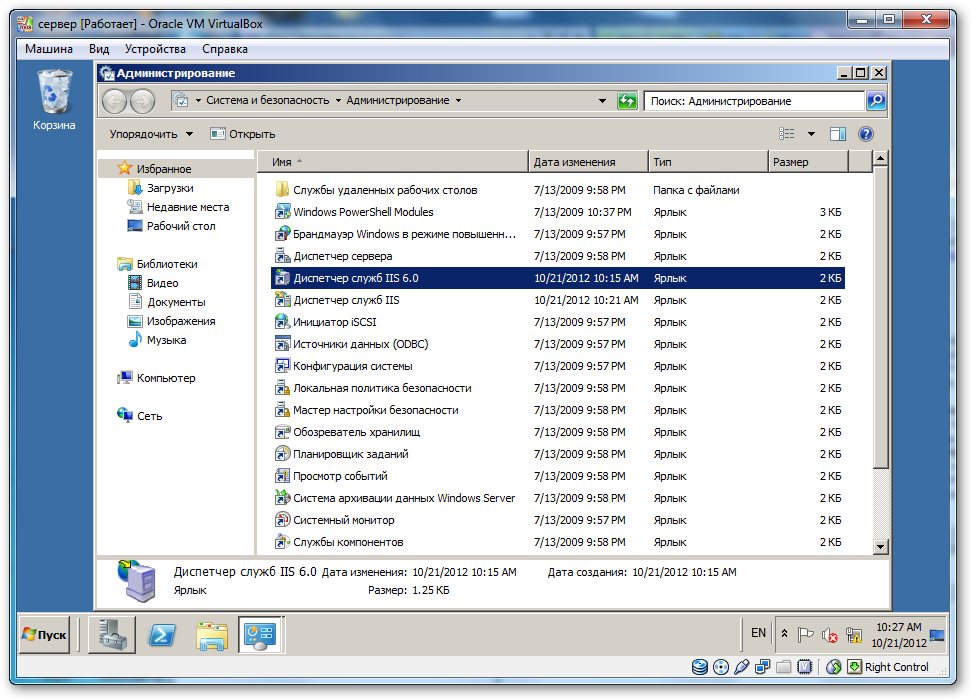This screenshot has height=699, width=971.
Task: Open Рабочий стол in the navigation pane
Action: [x=181, y=226]
